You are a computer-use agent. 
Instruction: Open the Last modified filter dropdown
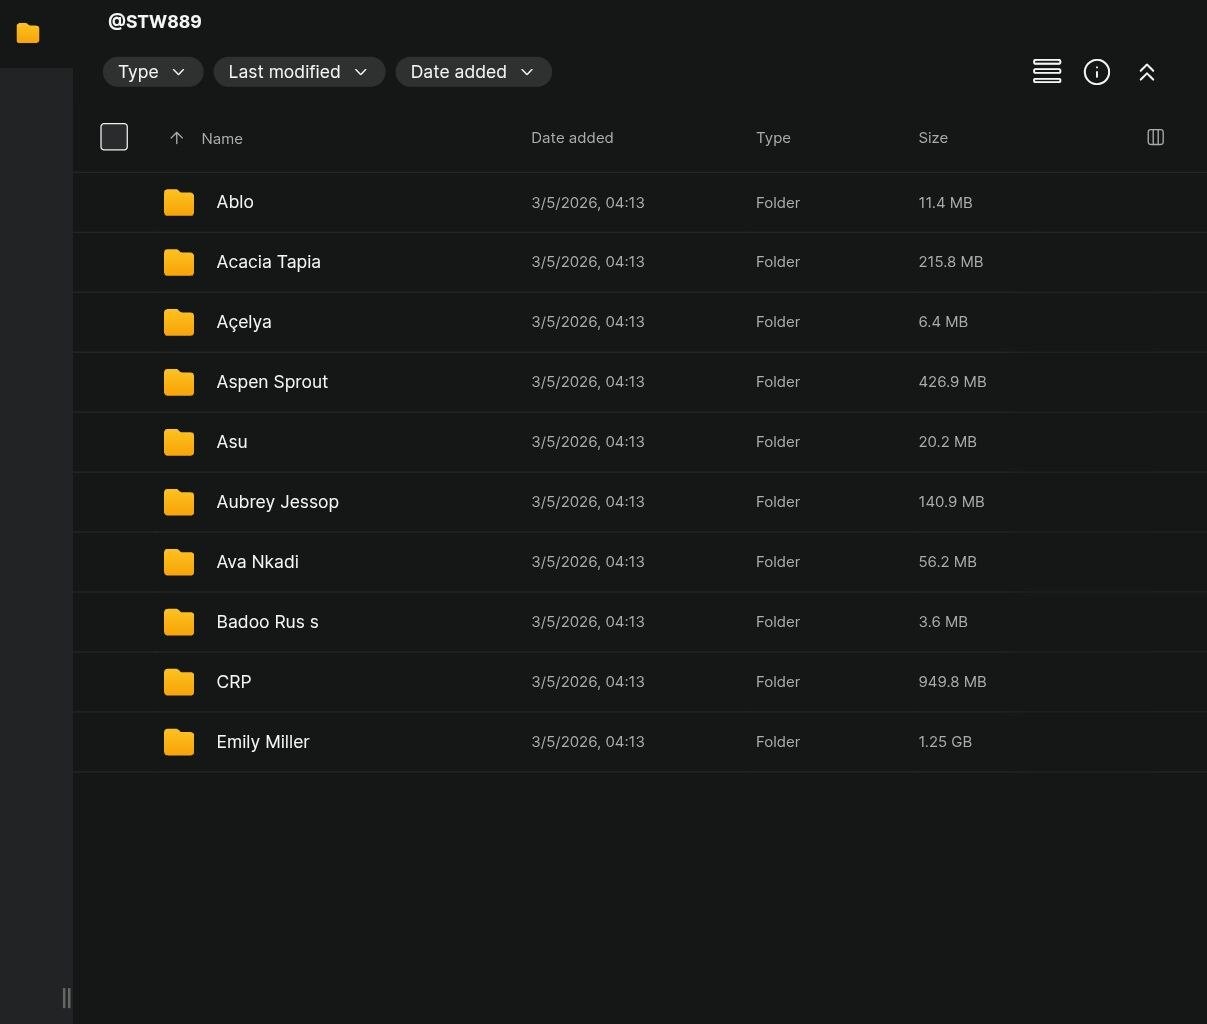[299, 72]
